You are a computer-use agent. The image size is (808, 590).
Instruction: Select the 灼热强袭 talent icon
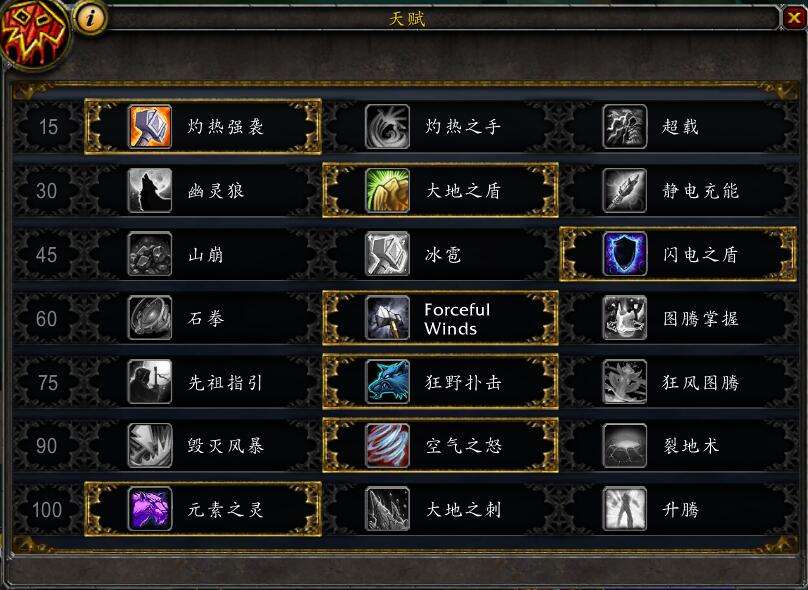click(x=149, y=126)
